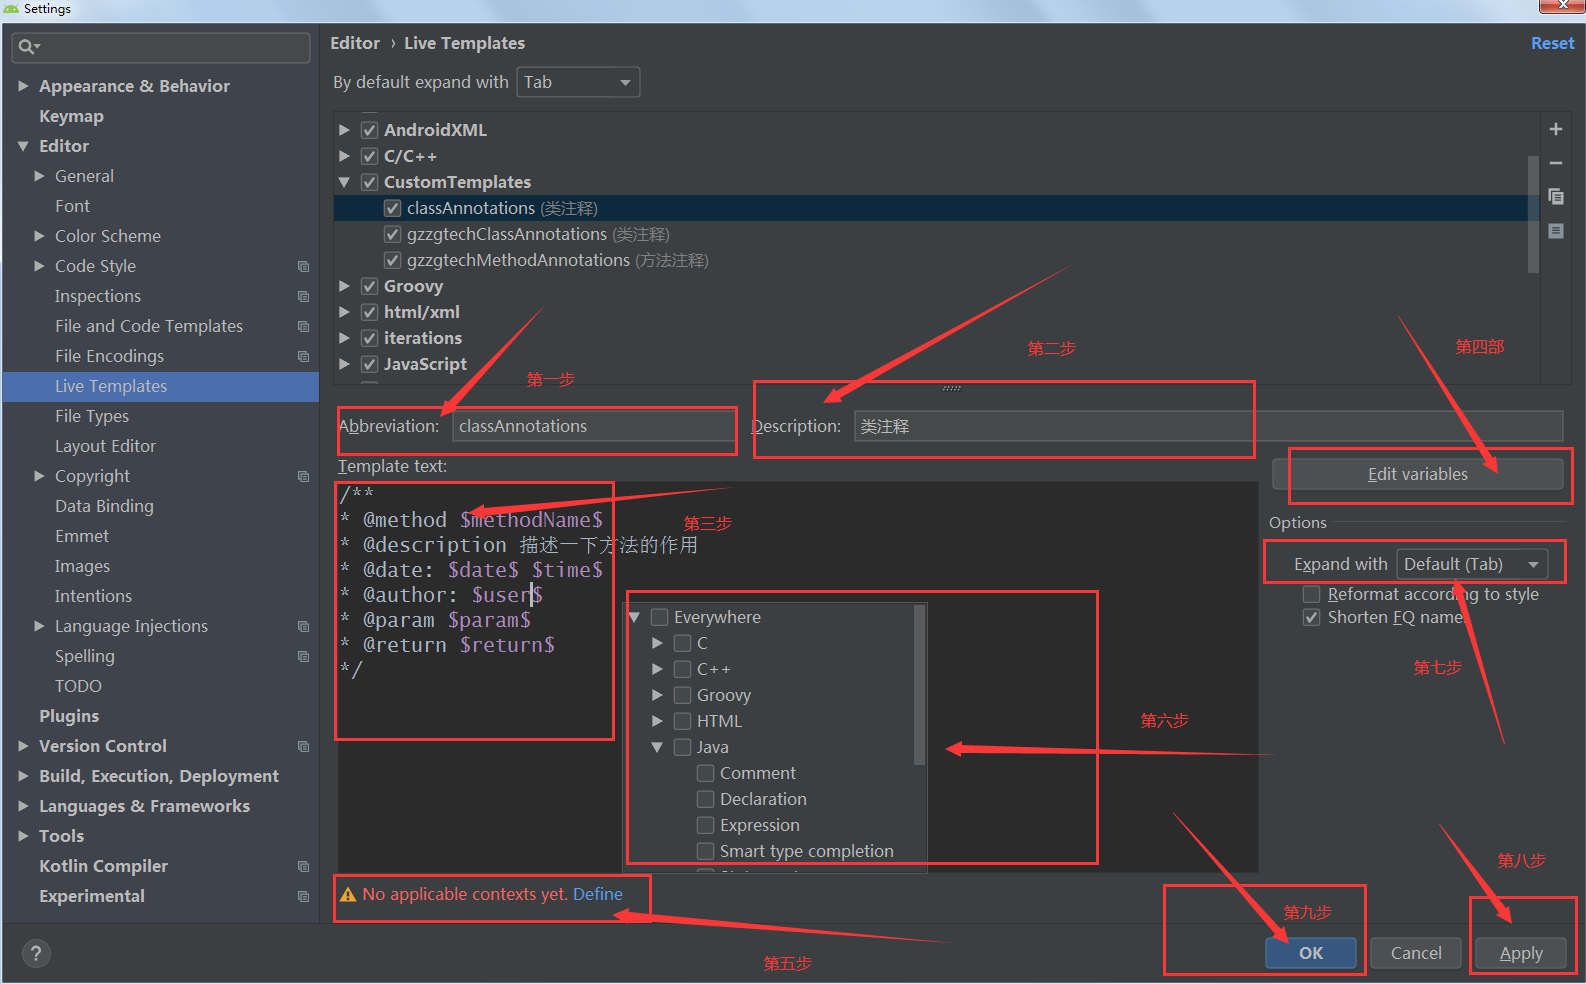This screenshot has width=1586, height=984.
Task: Click the template list vertical scrollbar
Action: (1533, 214)
